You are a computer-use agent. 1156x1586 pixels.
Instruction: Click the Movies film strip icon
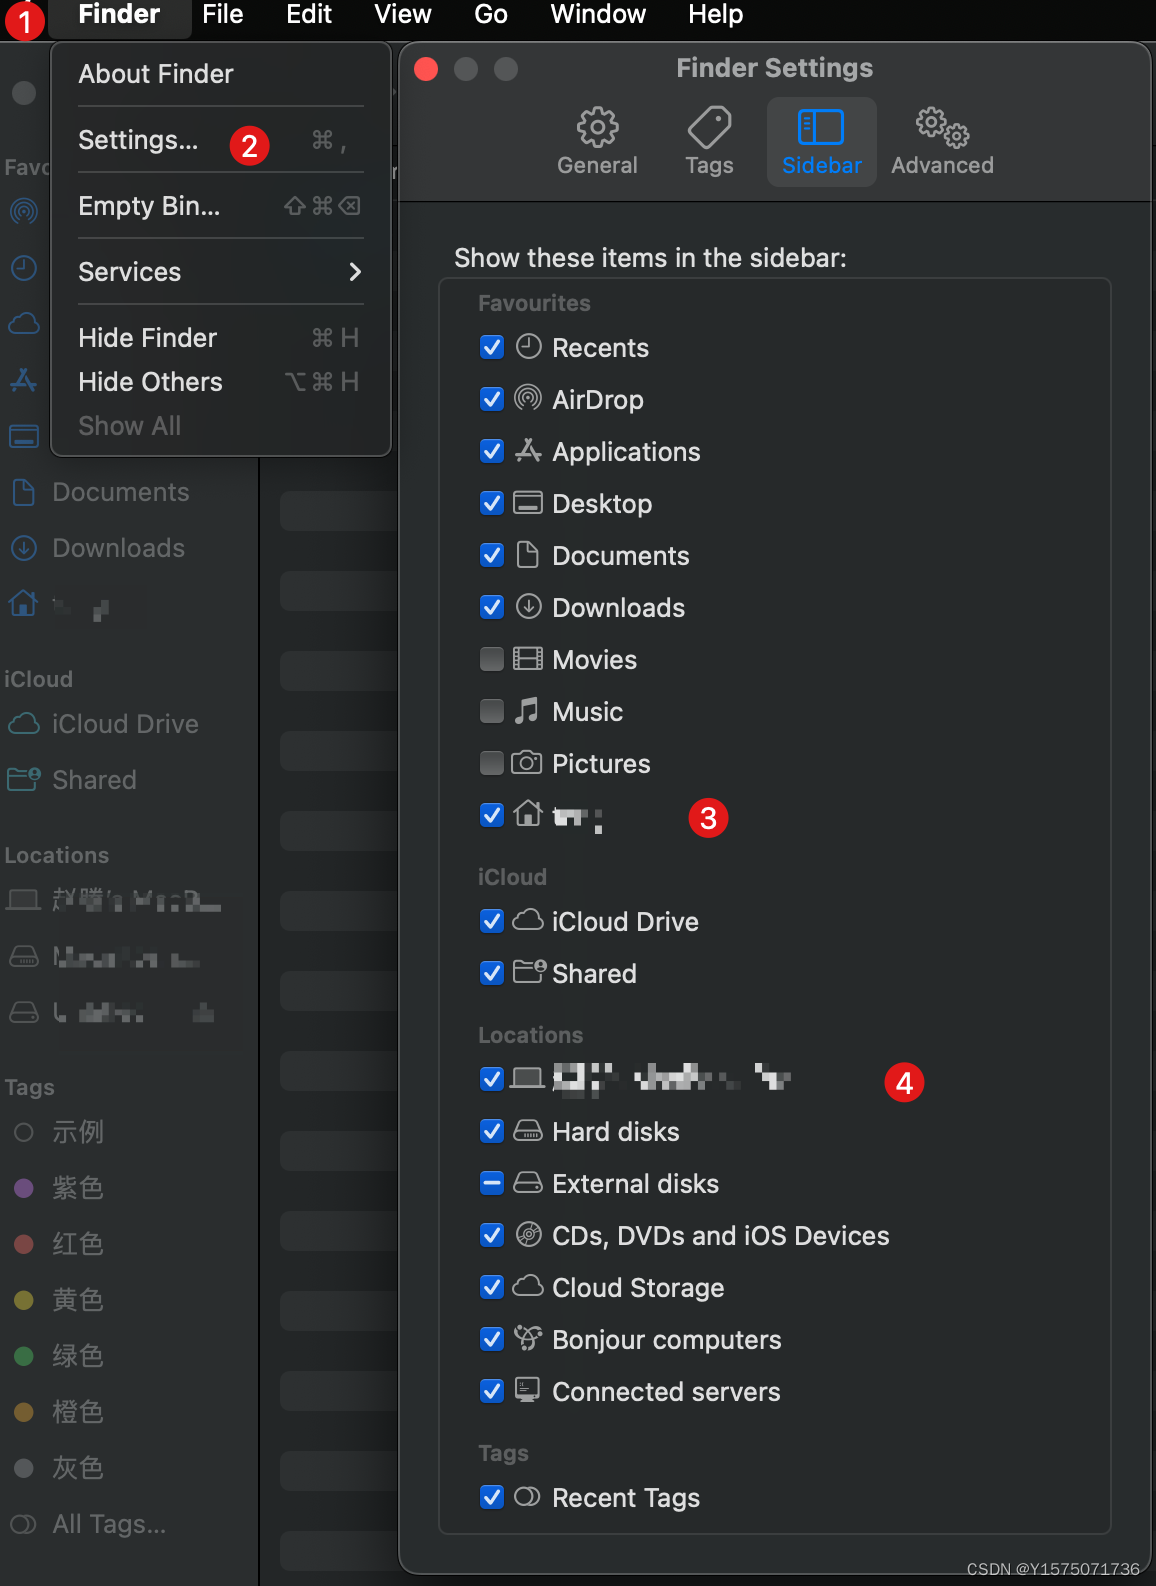click(528, 658)
